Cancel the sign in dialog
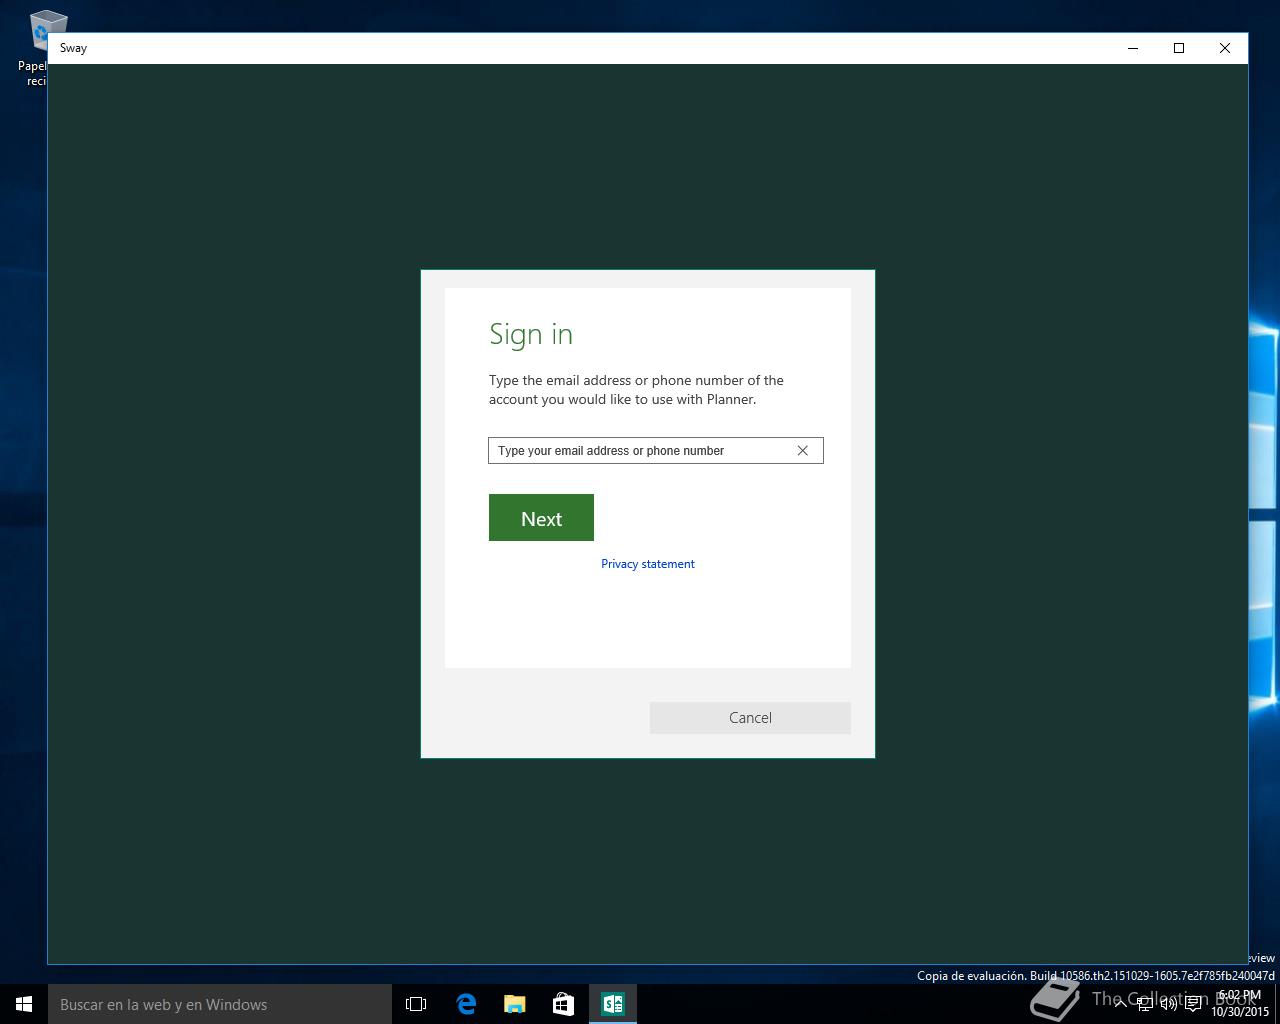1280x1024 pixels. [x=750, y=718]
